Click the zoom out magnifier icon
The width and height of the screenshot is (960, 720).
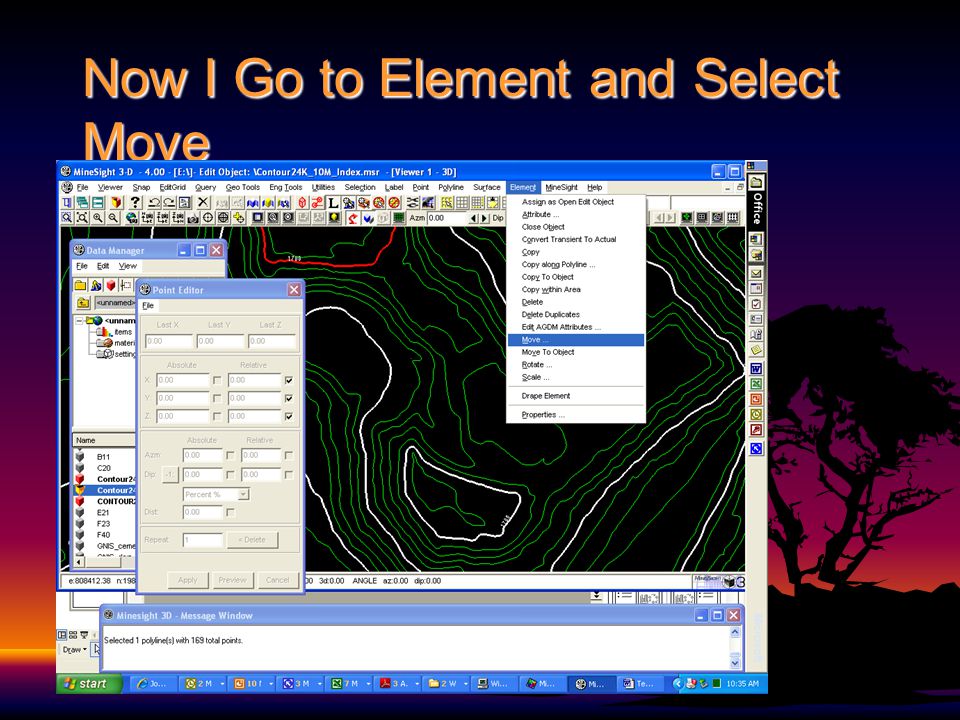(113, 217)
